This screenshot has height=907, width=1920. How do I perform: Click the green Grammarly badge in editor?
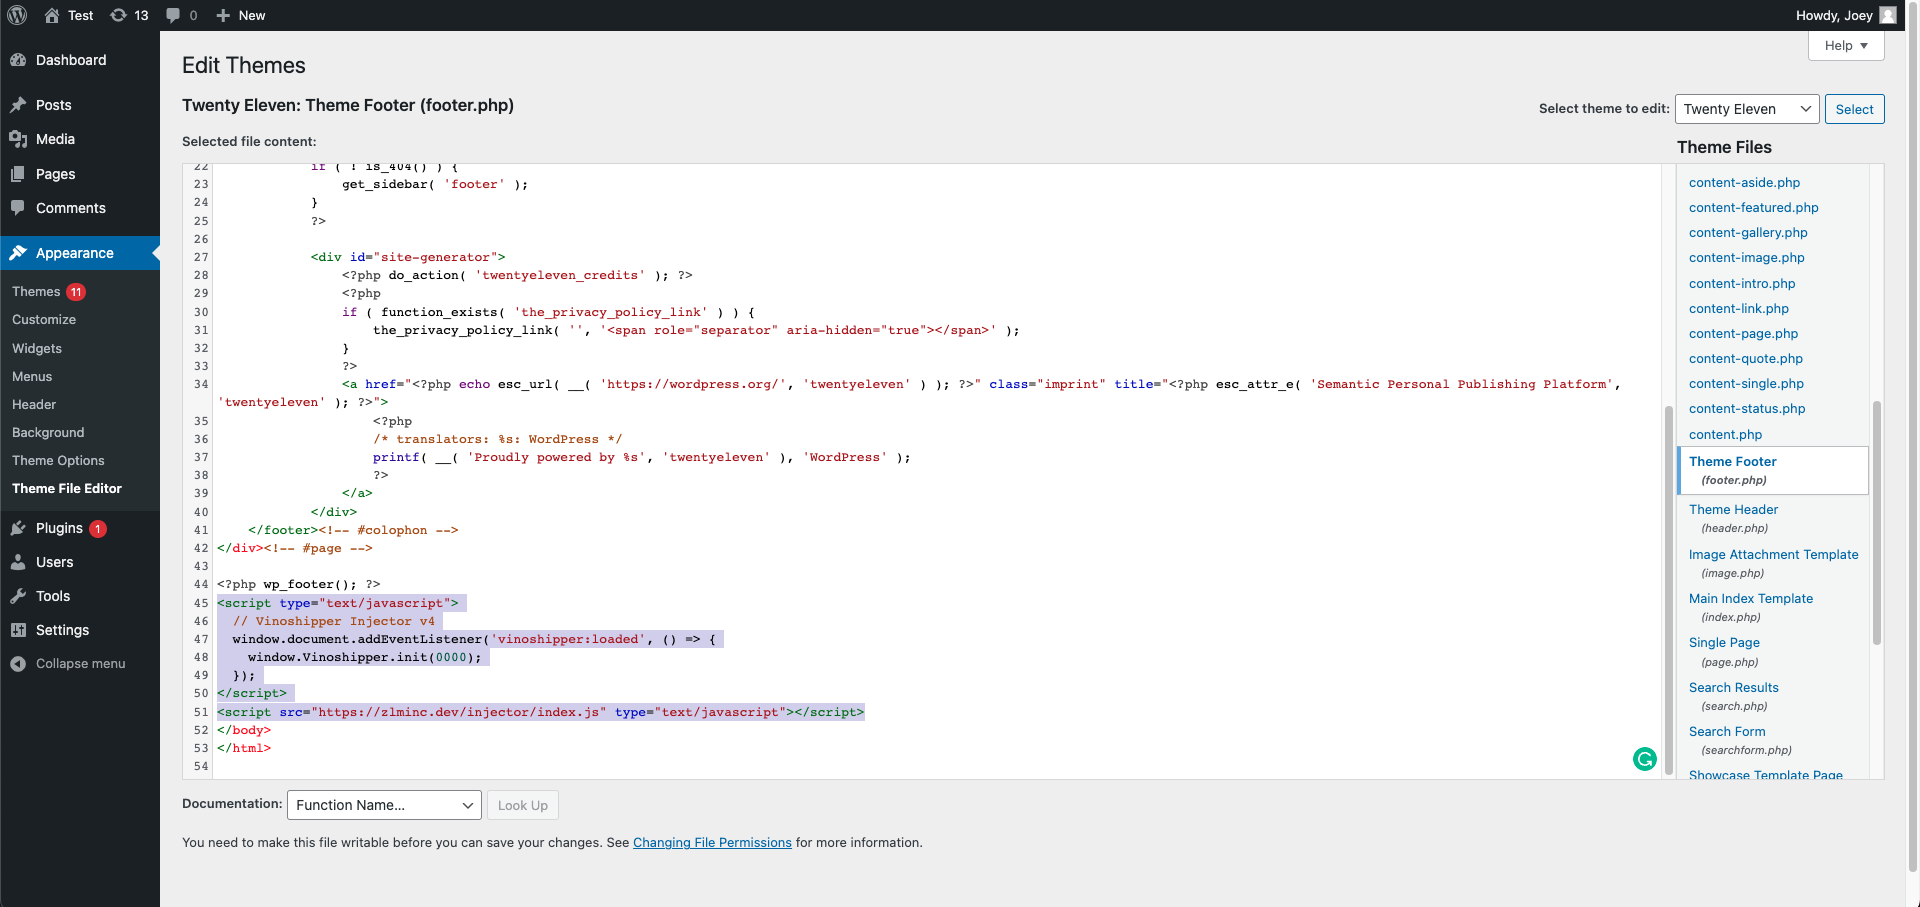pyautogui.click(x=1645, y=759)
